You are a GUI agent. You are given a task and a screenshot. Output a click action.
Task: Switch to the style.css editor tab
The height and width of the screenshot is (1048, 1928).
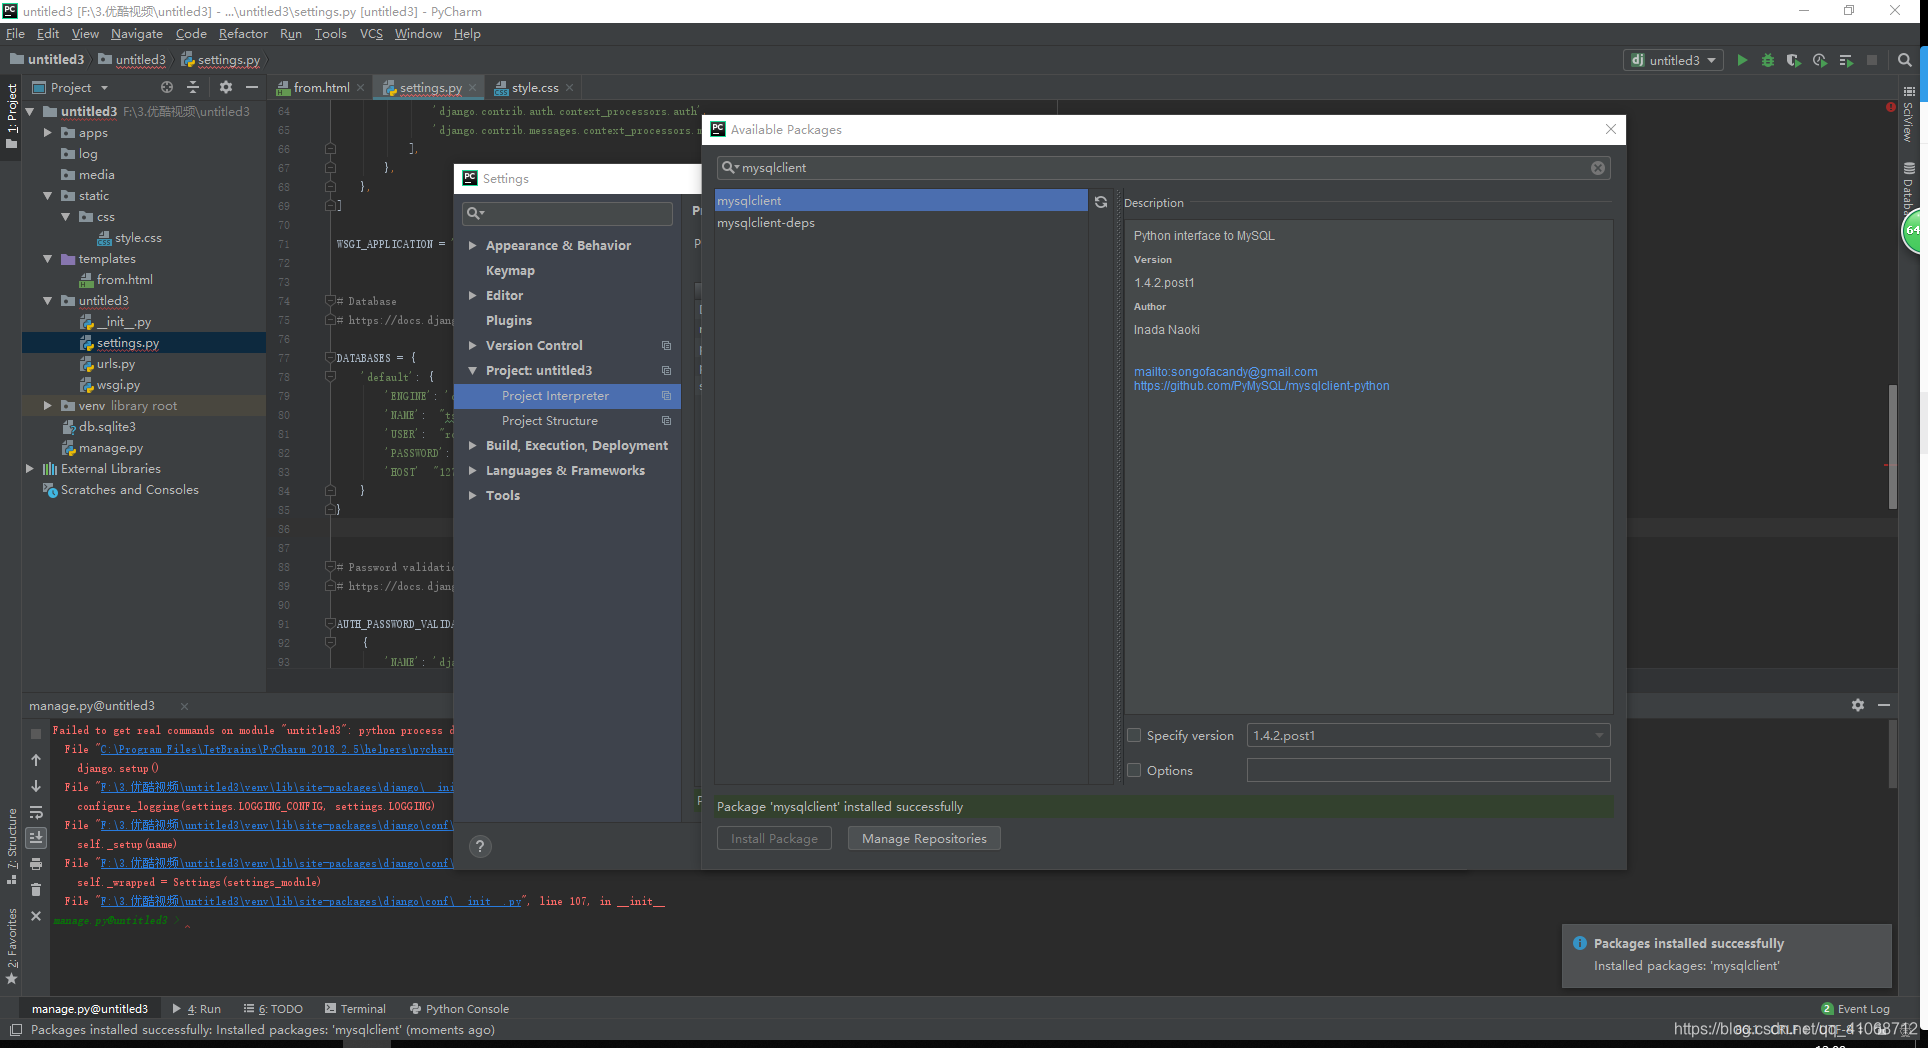point(535,88)
